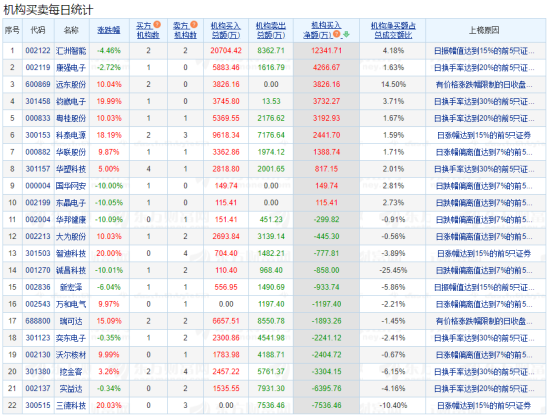Select price change cell 18.19%

109,135
